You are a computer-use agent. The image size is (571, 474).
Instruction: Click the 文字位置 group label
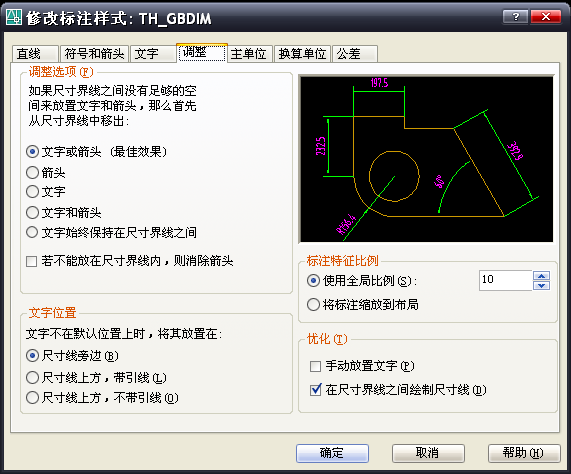coord(52,313)
